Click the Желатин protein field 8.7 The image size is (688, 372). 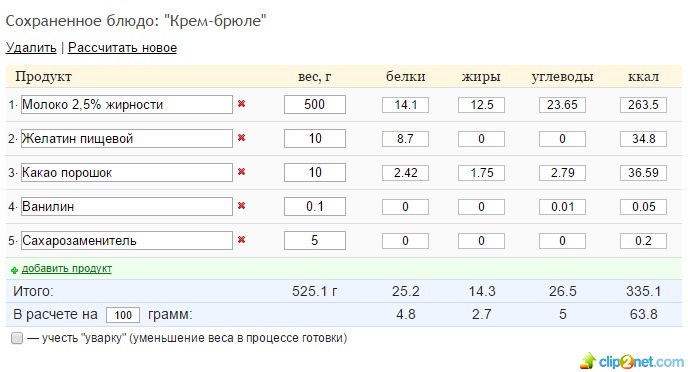point(405,139)
